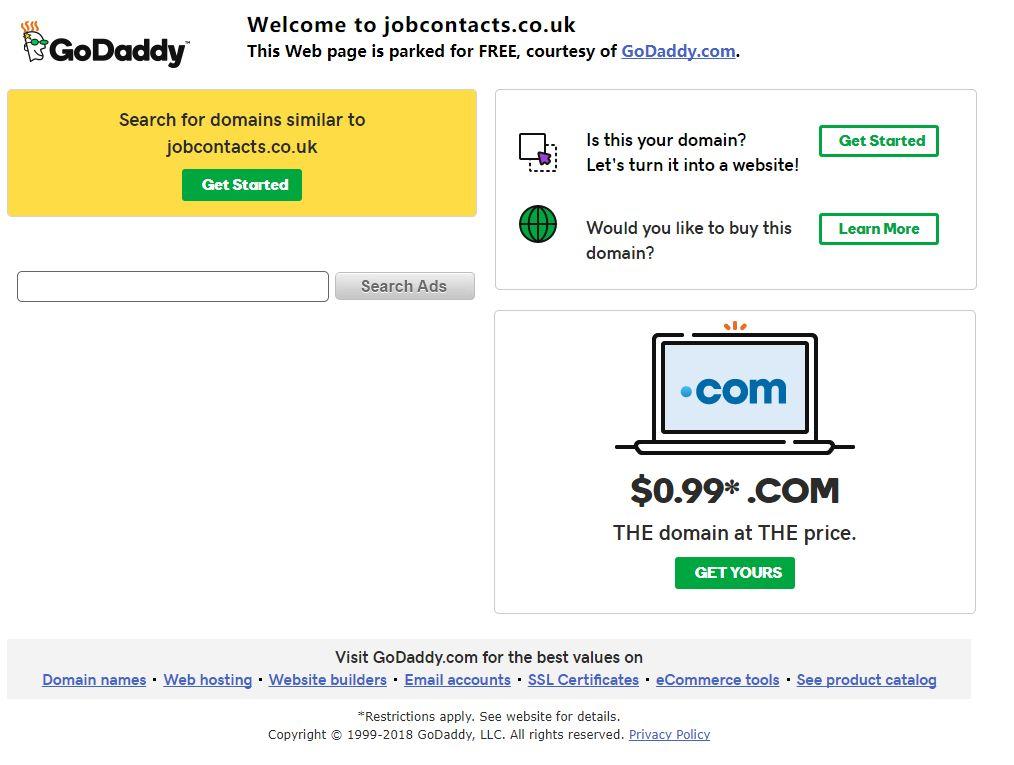
Task: Focus the search ads text field
Action: click(173, 286)
